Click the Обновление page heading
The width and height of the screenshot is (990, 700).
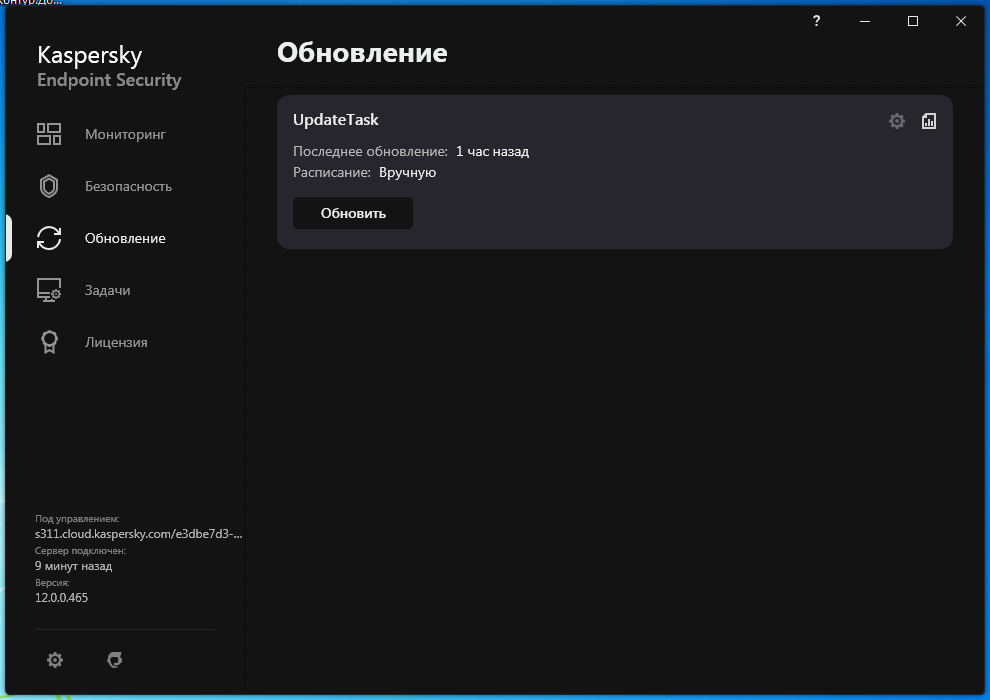pos(362,52)
